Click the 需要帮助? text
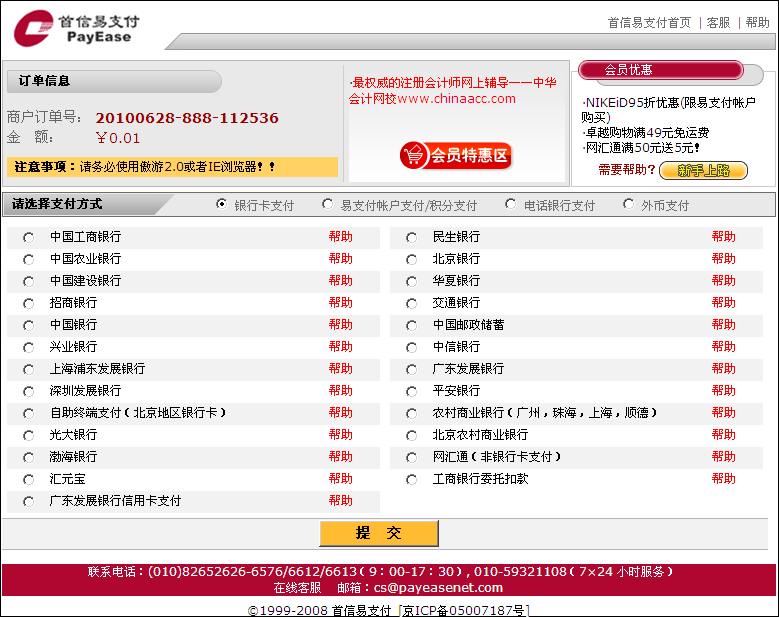The width and height of the screenshot is (779, 617). point(626,170)
